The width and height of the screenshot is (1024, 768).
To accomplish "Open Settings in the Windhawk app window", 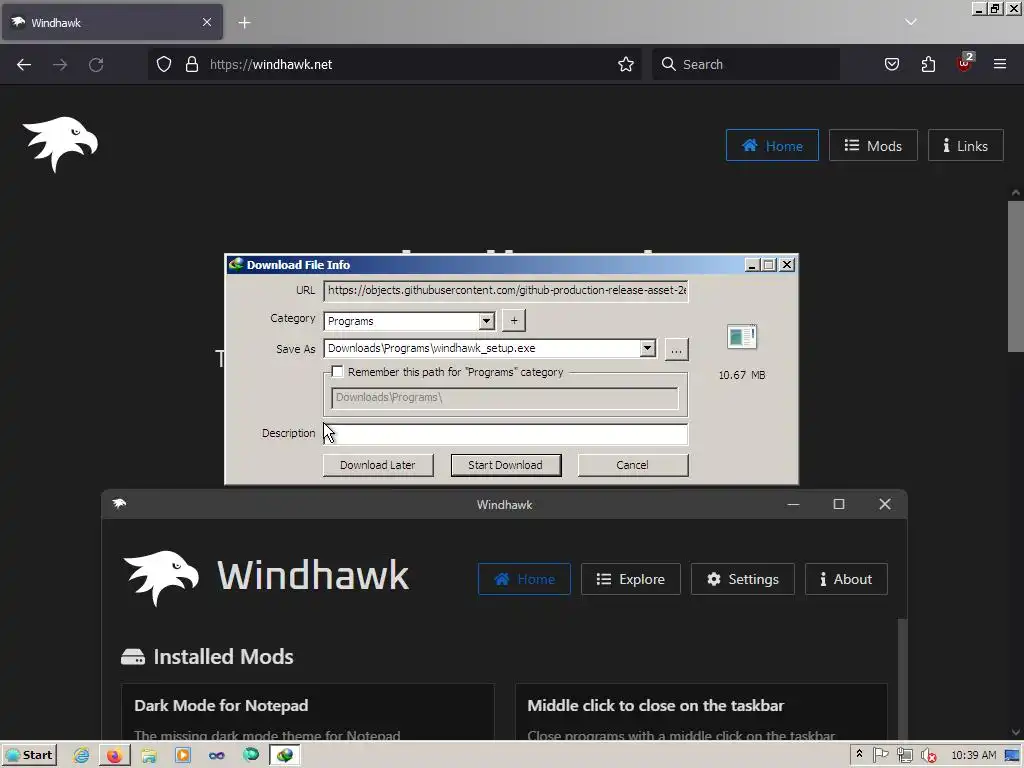I will point(743,579).
